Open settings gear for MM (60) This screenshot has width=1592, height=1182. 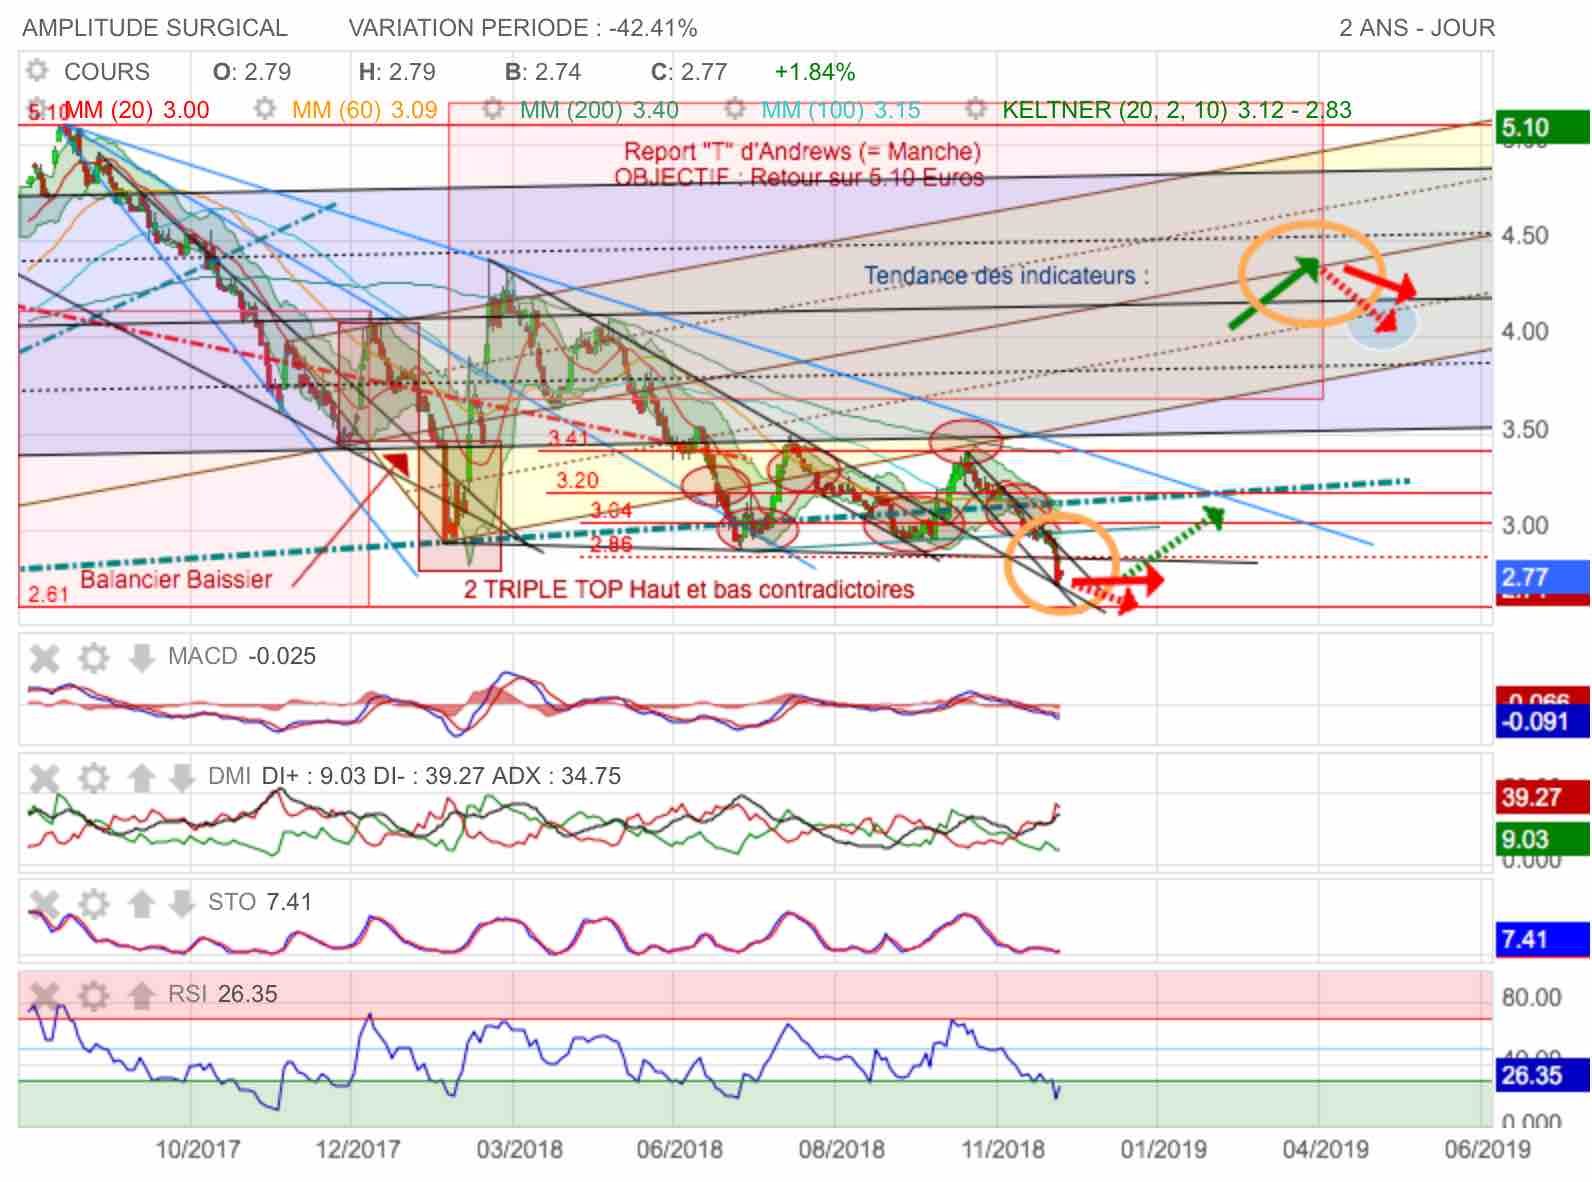pyautogui.click(x=265, y=109)
